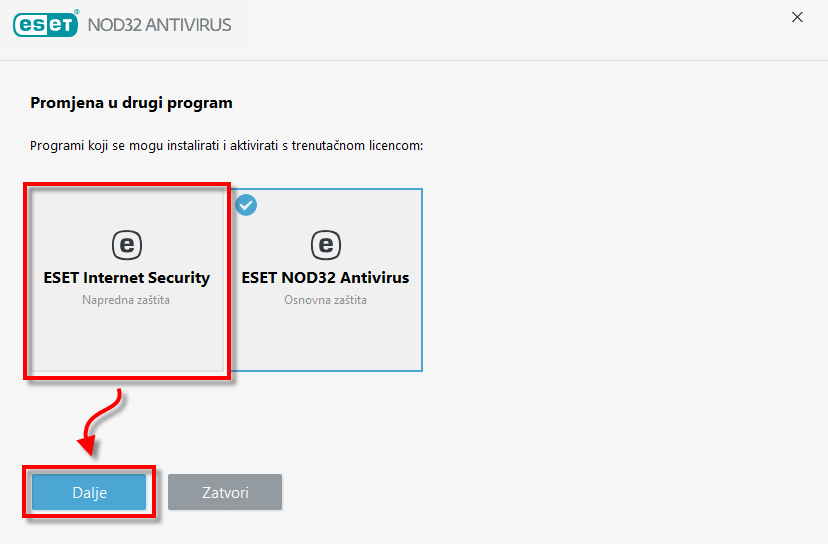
Task: Click the 'Osnovna zaštita' subtitle
Action: (325, 299)
